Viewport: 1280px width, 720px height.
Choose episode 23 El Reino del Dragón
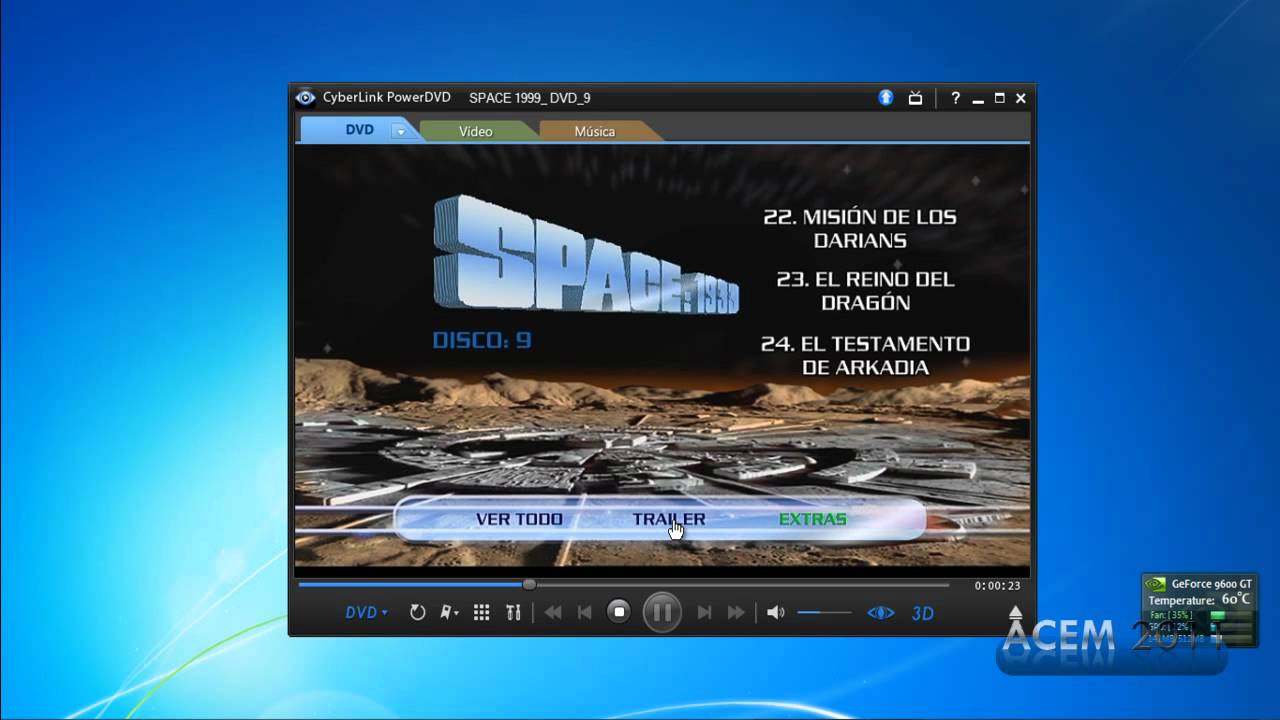coord(866,291)
